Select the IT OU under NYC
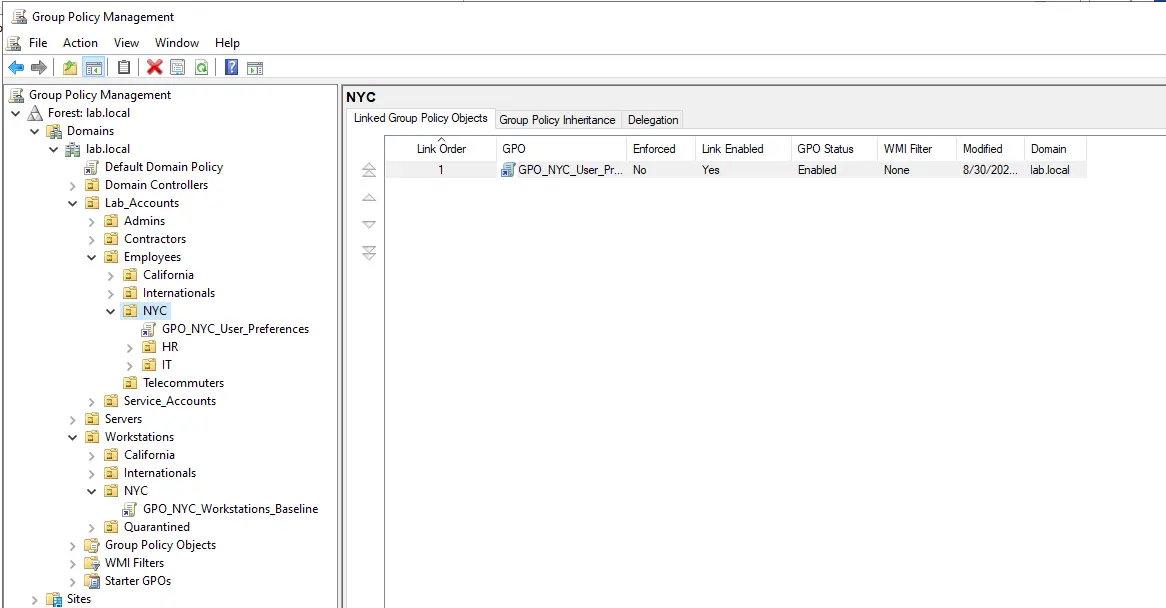1166x608 pixels. 167,365
